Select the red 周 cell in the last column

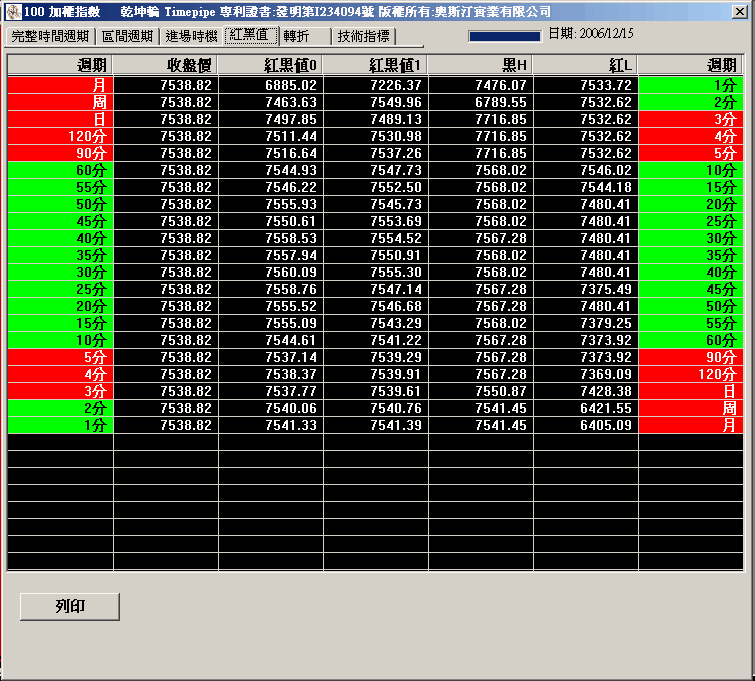point(691,408)
